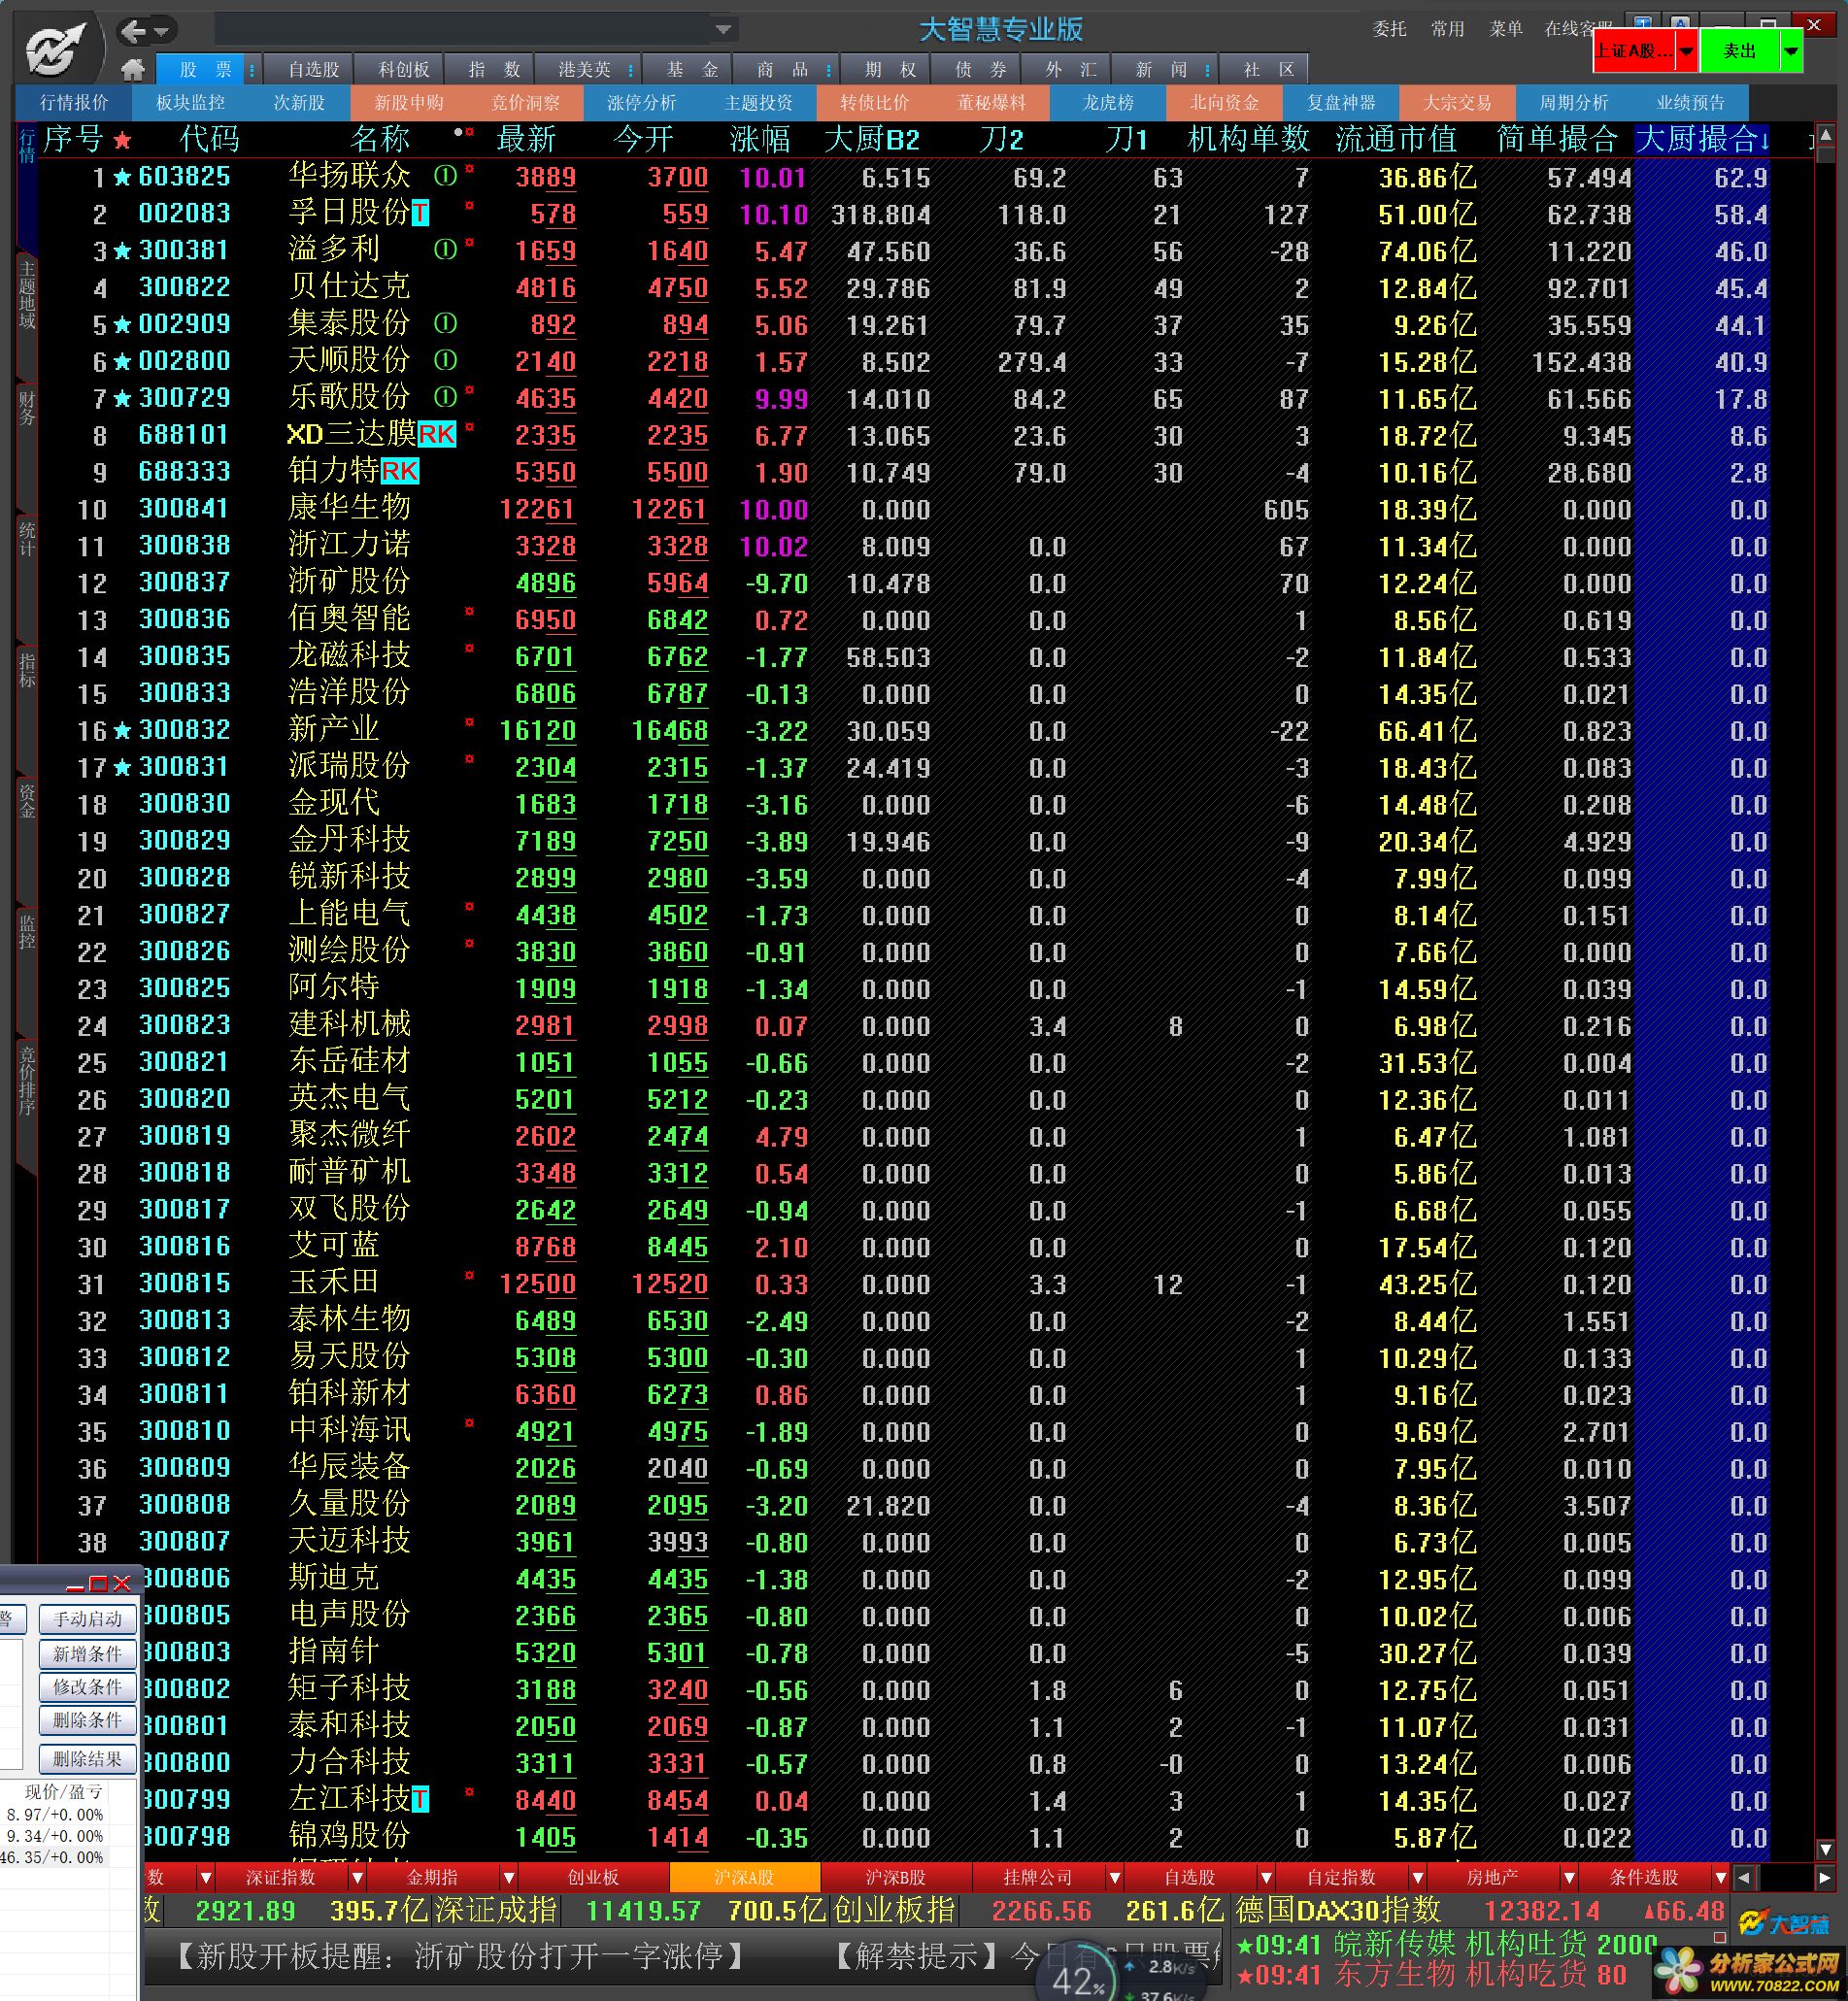Click the vertical scrollbar down arrow

tap(1825, 1849)
